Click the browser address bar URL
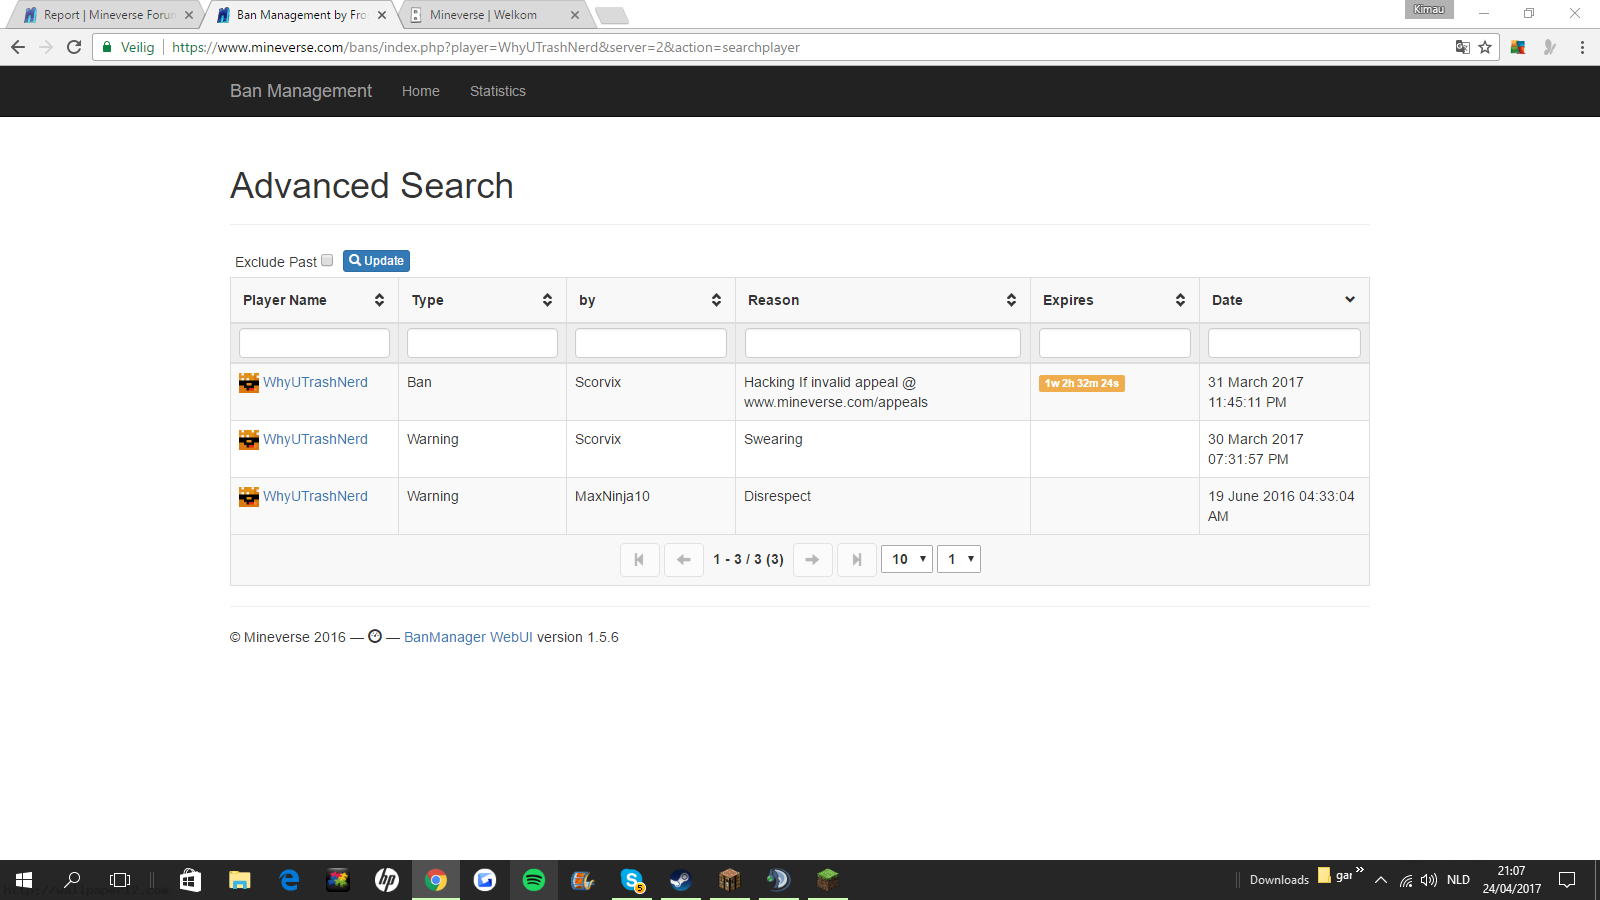Screen dimensions: 1600x900 click(x=486, y=47)
